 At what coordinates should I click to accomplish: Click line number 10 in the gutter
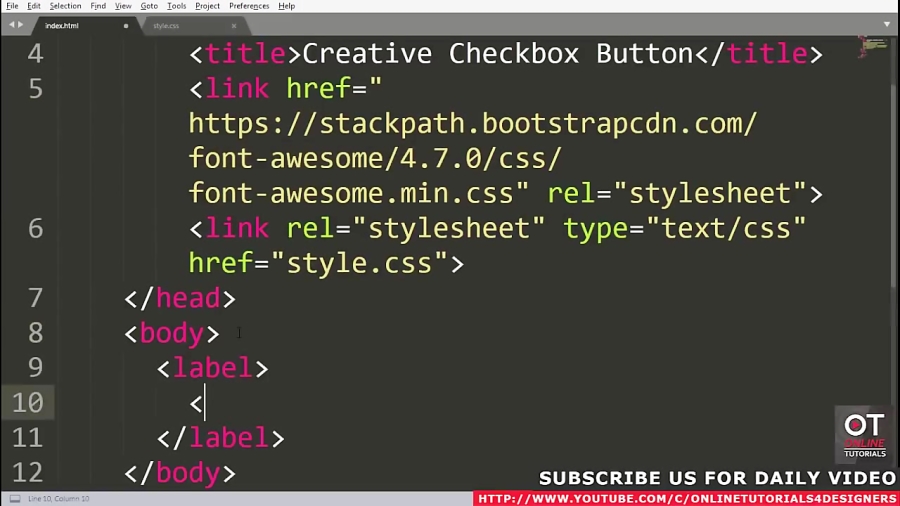pos(27,403)
